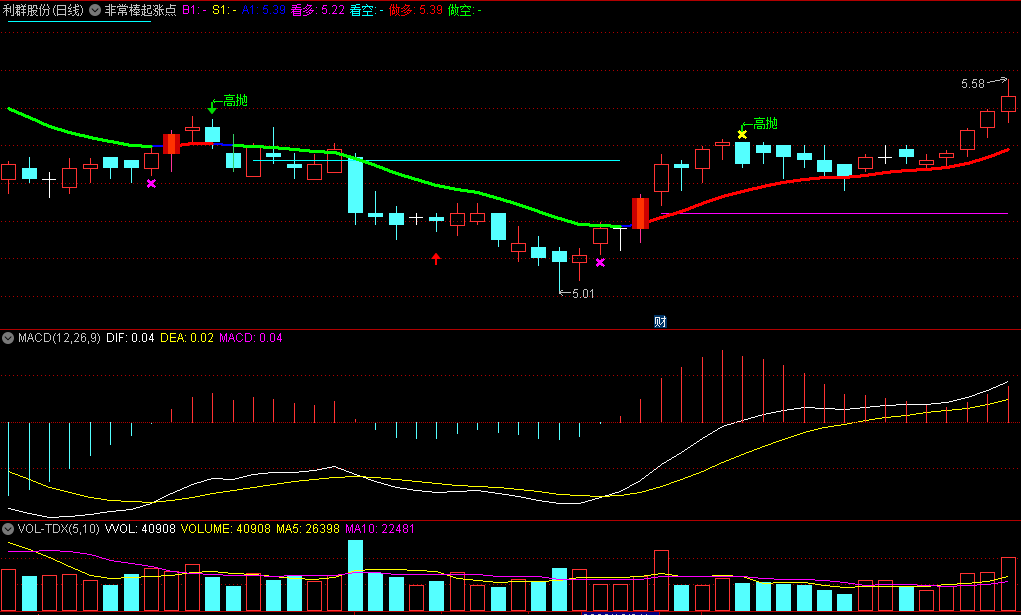
Task: Open the dropdown icon beside 非常棒起涨点
Action: tap(95, 10)
